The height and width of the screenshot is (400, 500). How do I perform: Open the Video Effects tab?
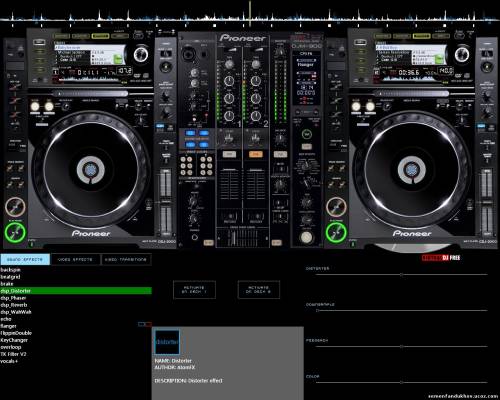point(75,259)
